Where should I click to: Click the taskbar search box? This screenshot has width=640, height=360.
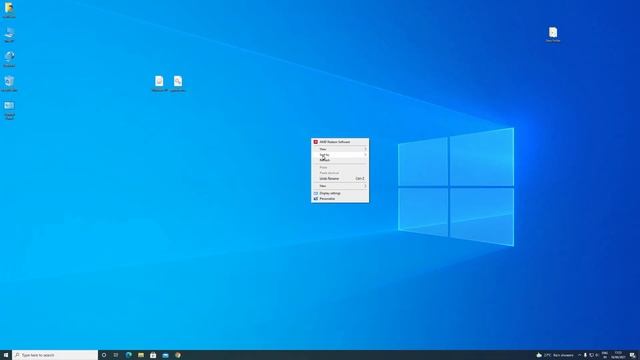coord(55,355)
